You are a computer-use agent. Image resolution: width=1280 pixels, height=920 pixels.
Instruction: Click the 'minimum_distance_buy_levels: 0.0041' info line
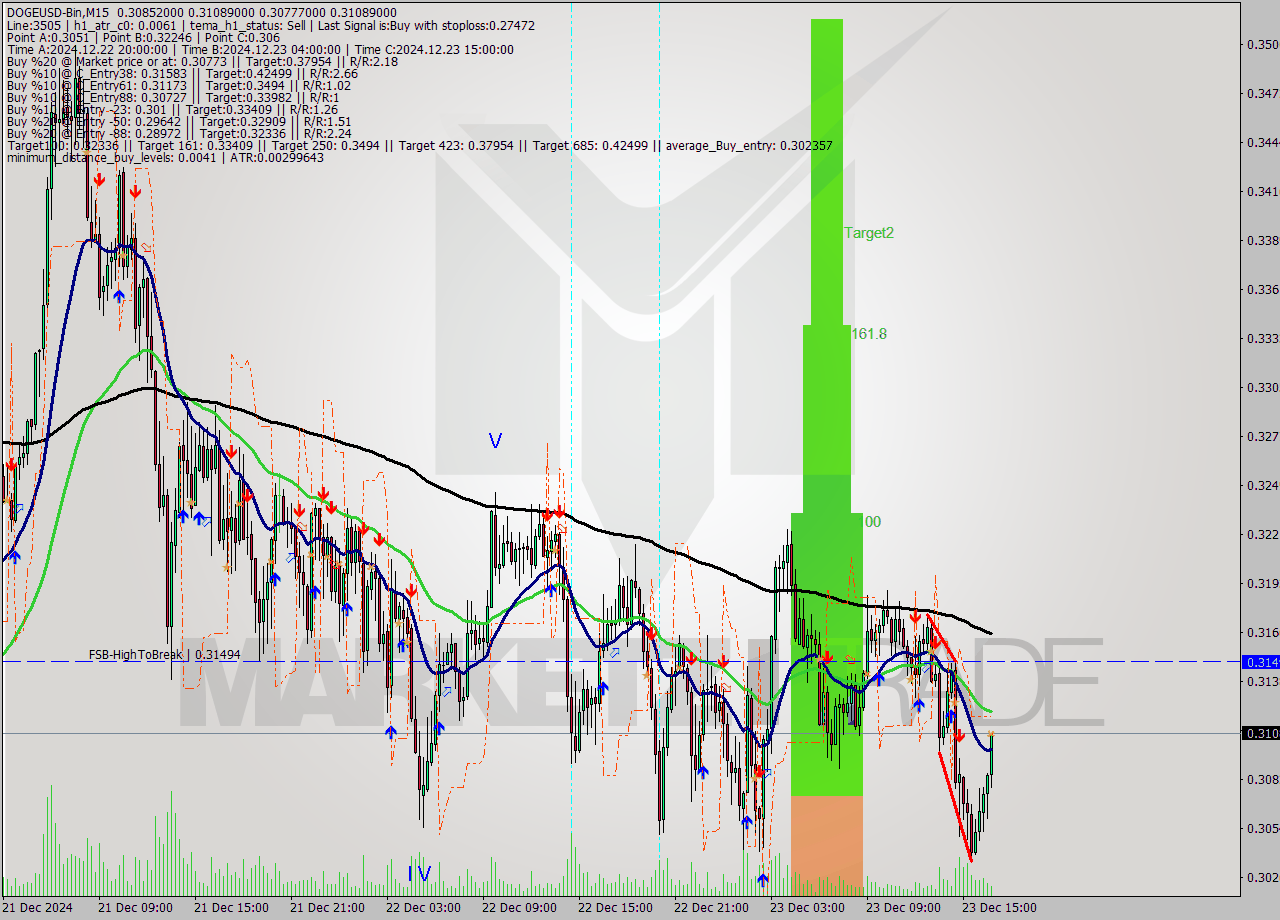[165, 157]
